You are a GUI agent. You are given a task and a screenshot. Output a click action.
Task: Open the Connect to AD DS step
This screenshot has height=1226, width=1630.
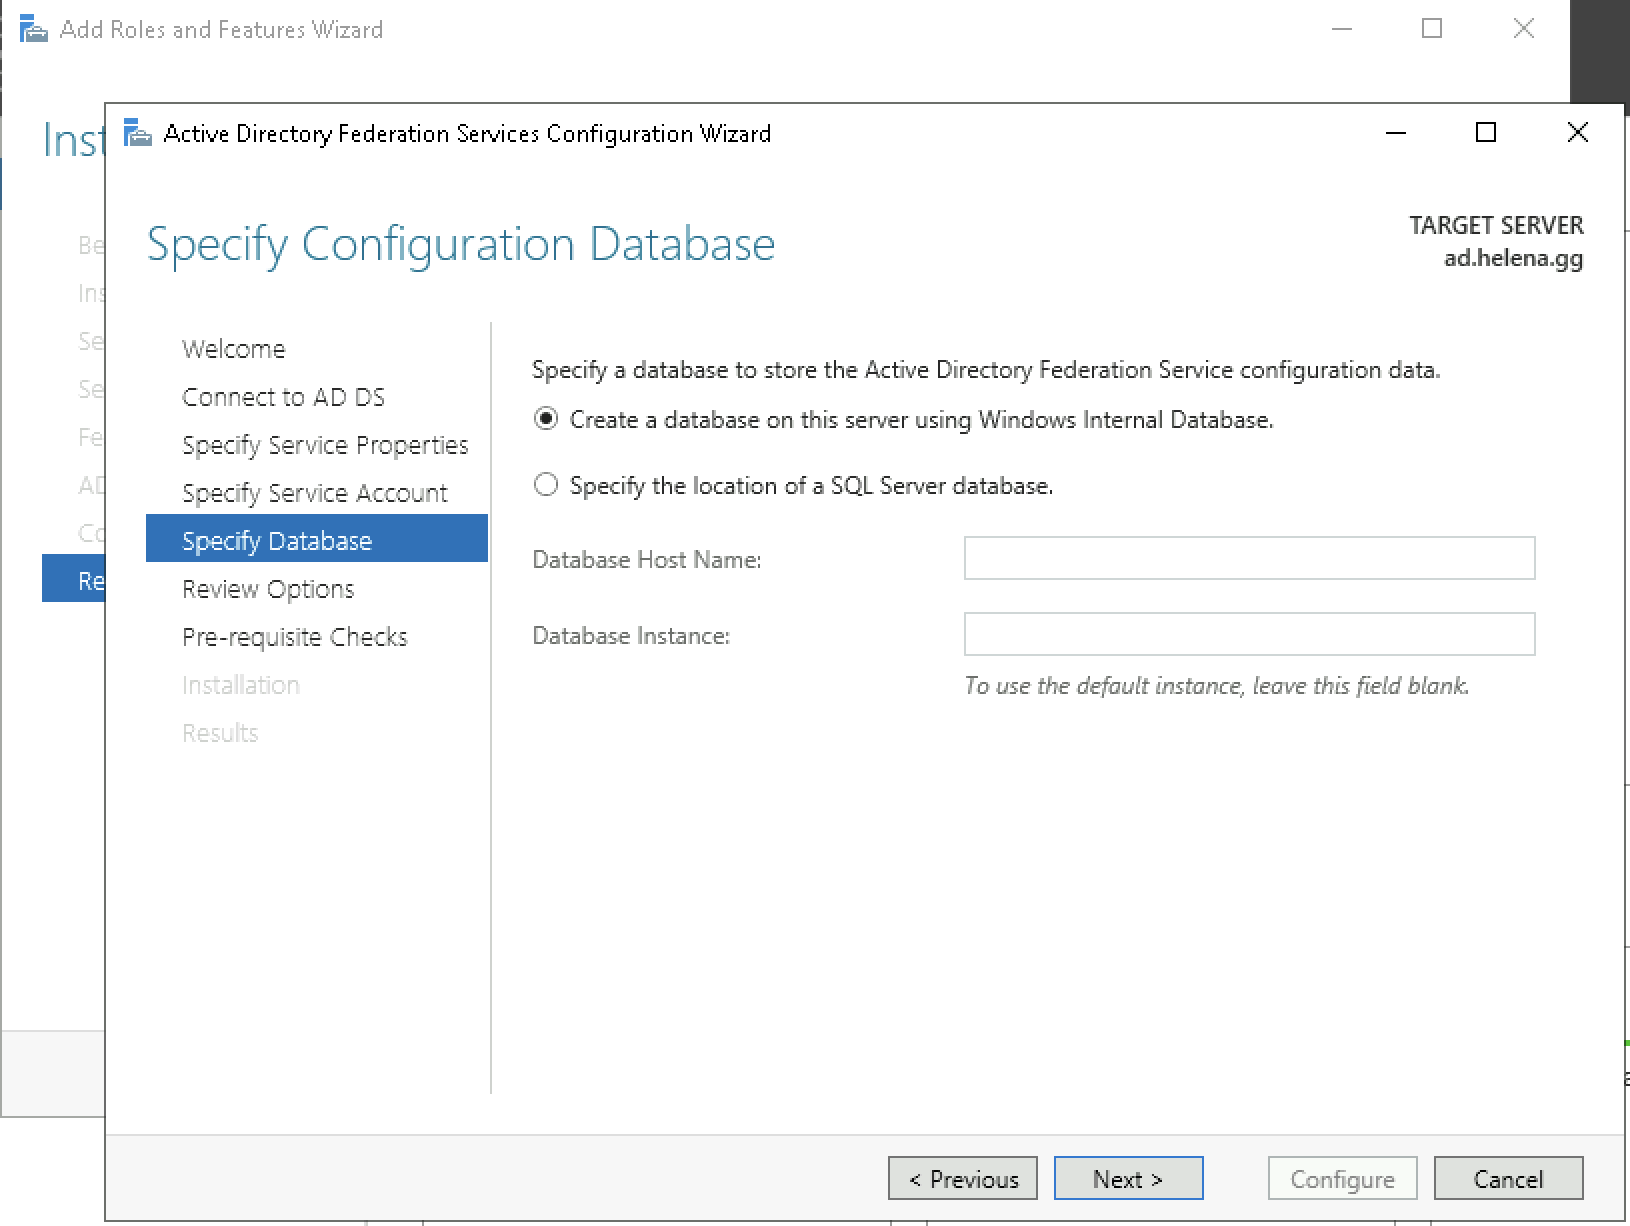[283, 397]
